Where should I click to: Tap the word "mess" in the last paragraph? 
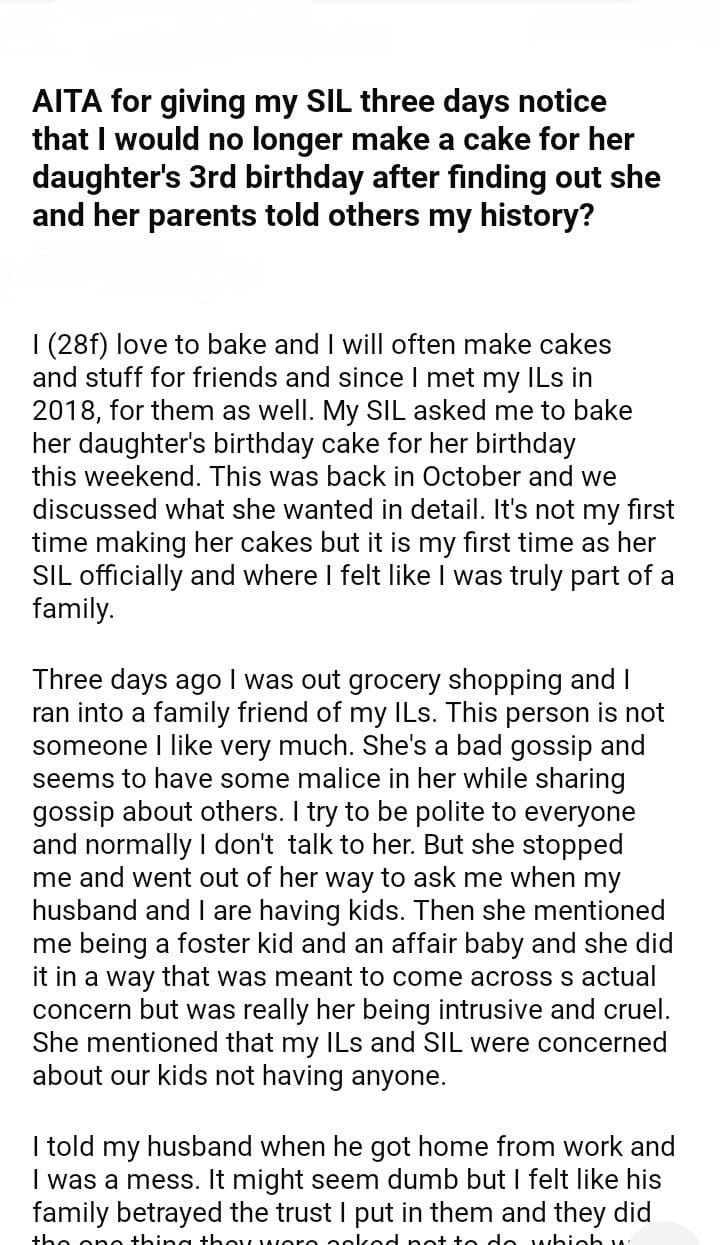click(156, 1179)
